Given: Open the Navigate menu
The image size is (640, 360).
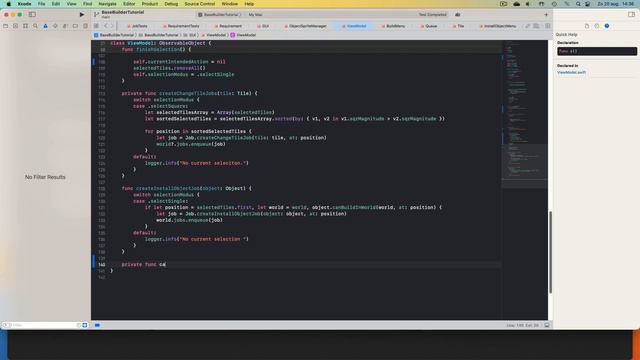Looking at the screenshot, I should 107,4.
